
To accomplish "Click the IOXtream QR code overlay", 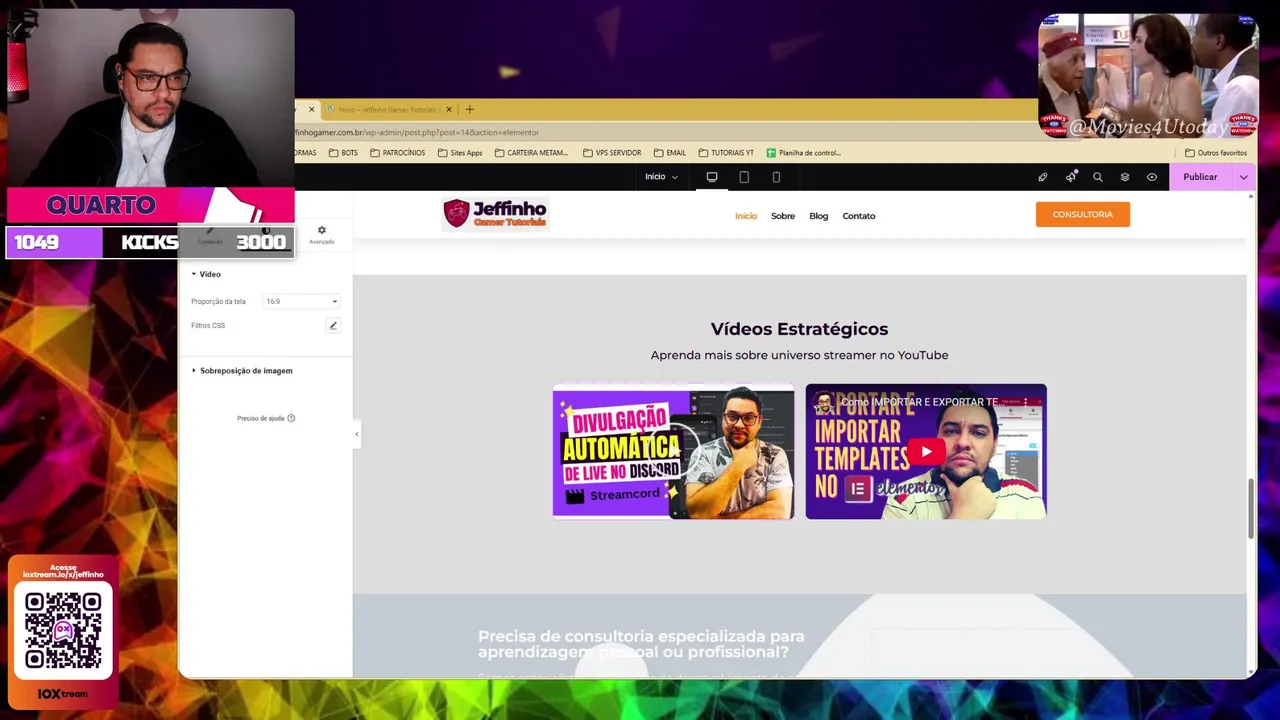I will tap(63, 630).
